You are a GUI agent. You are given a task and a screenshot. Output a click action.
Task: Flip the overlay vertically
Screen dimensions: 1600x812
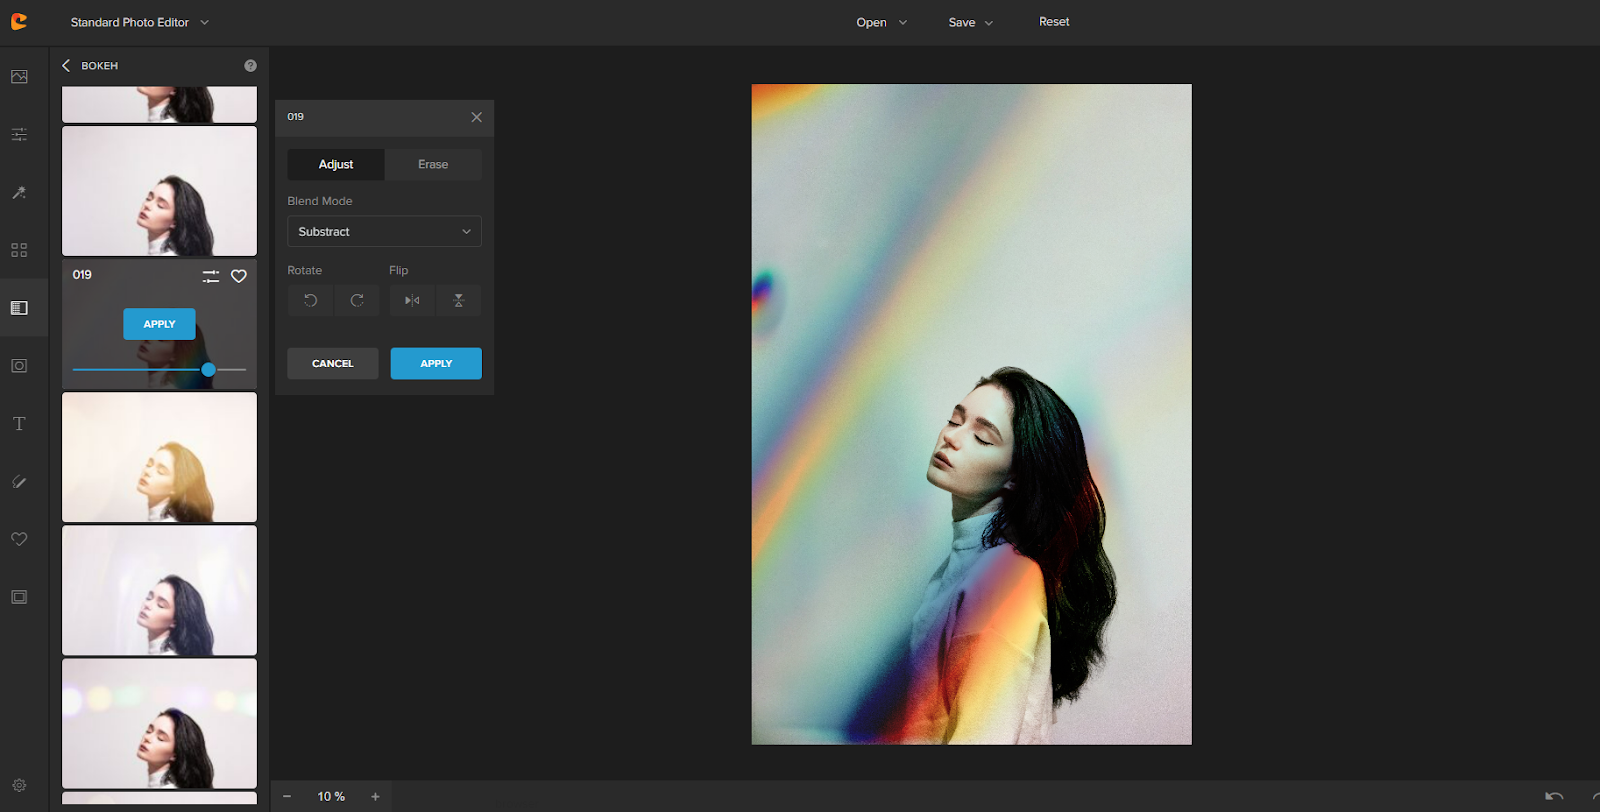[x=459, y=300]
